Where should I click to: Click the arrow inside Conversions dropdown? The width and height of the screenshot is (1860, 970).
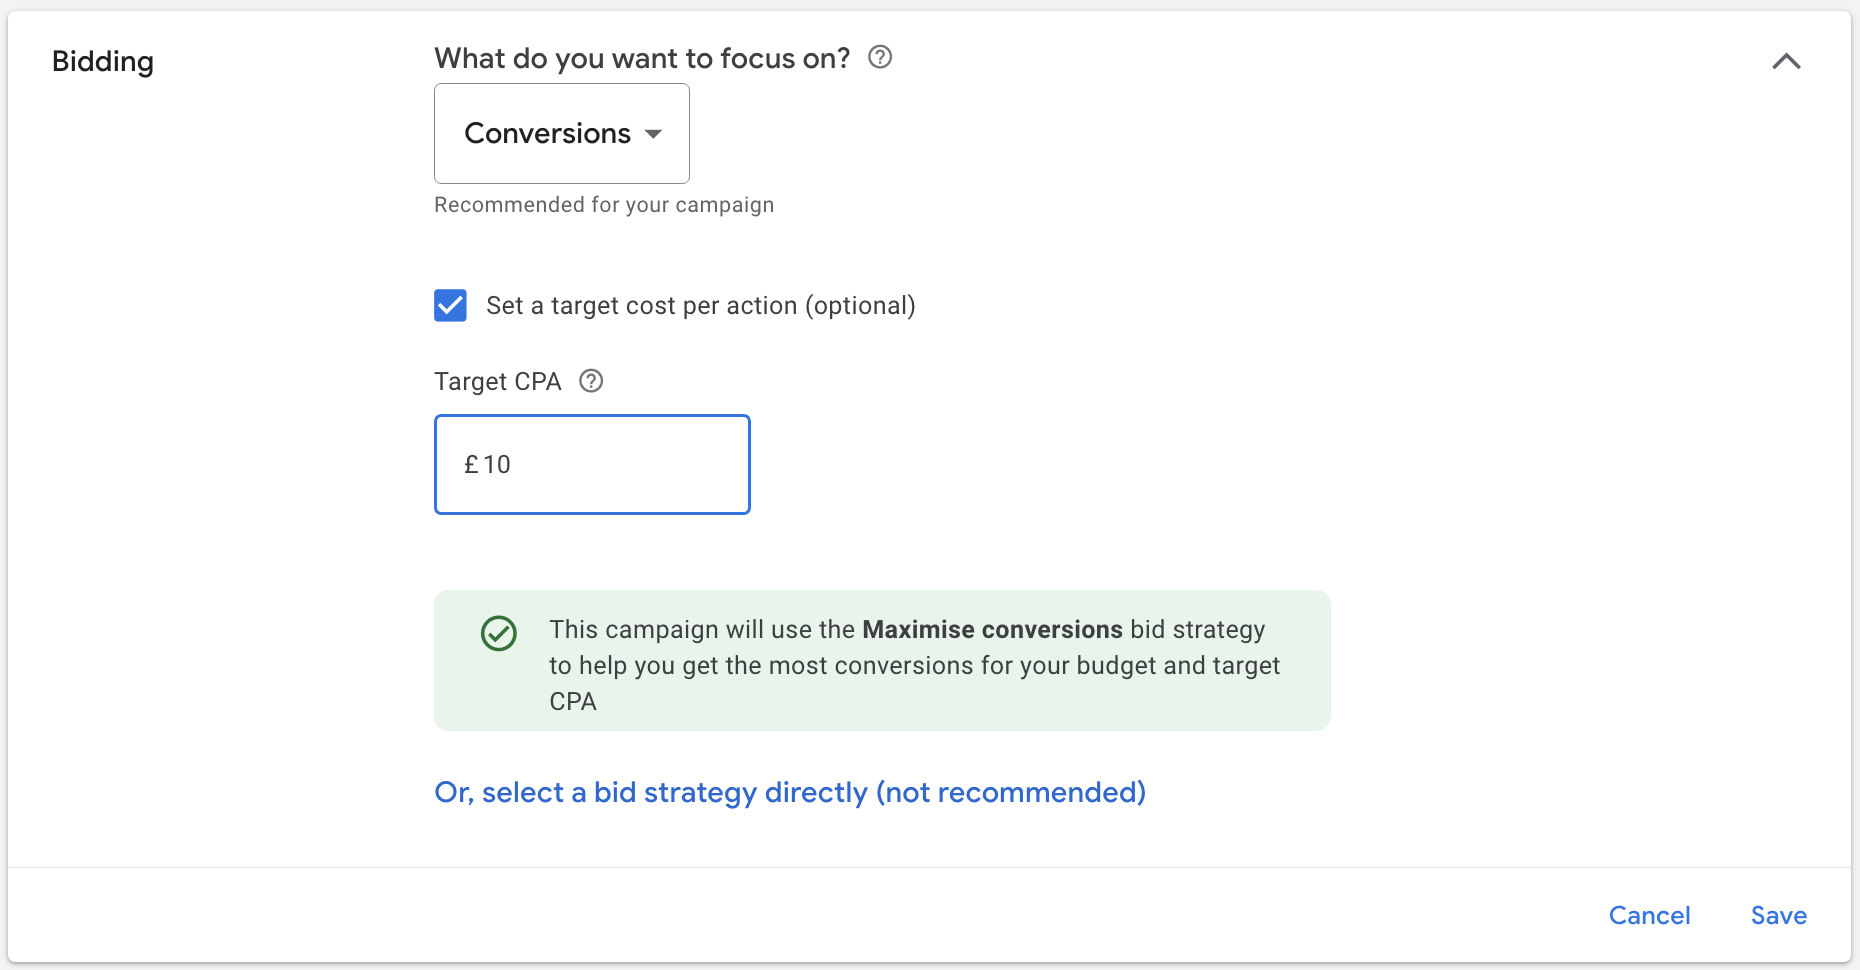tap(654, 134)
